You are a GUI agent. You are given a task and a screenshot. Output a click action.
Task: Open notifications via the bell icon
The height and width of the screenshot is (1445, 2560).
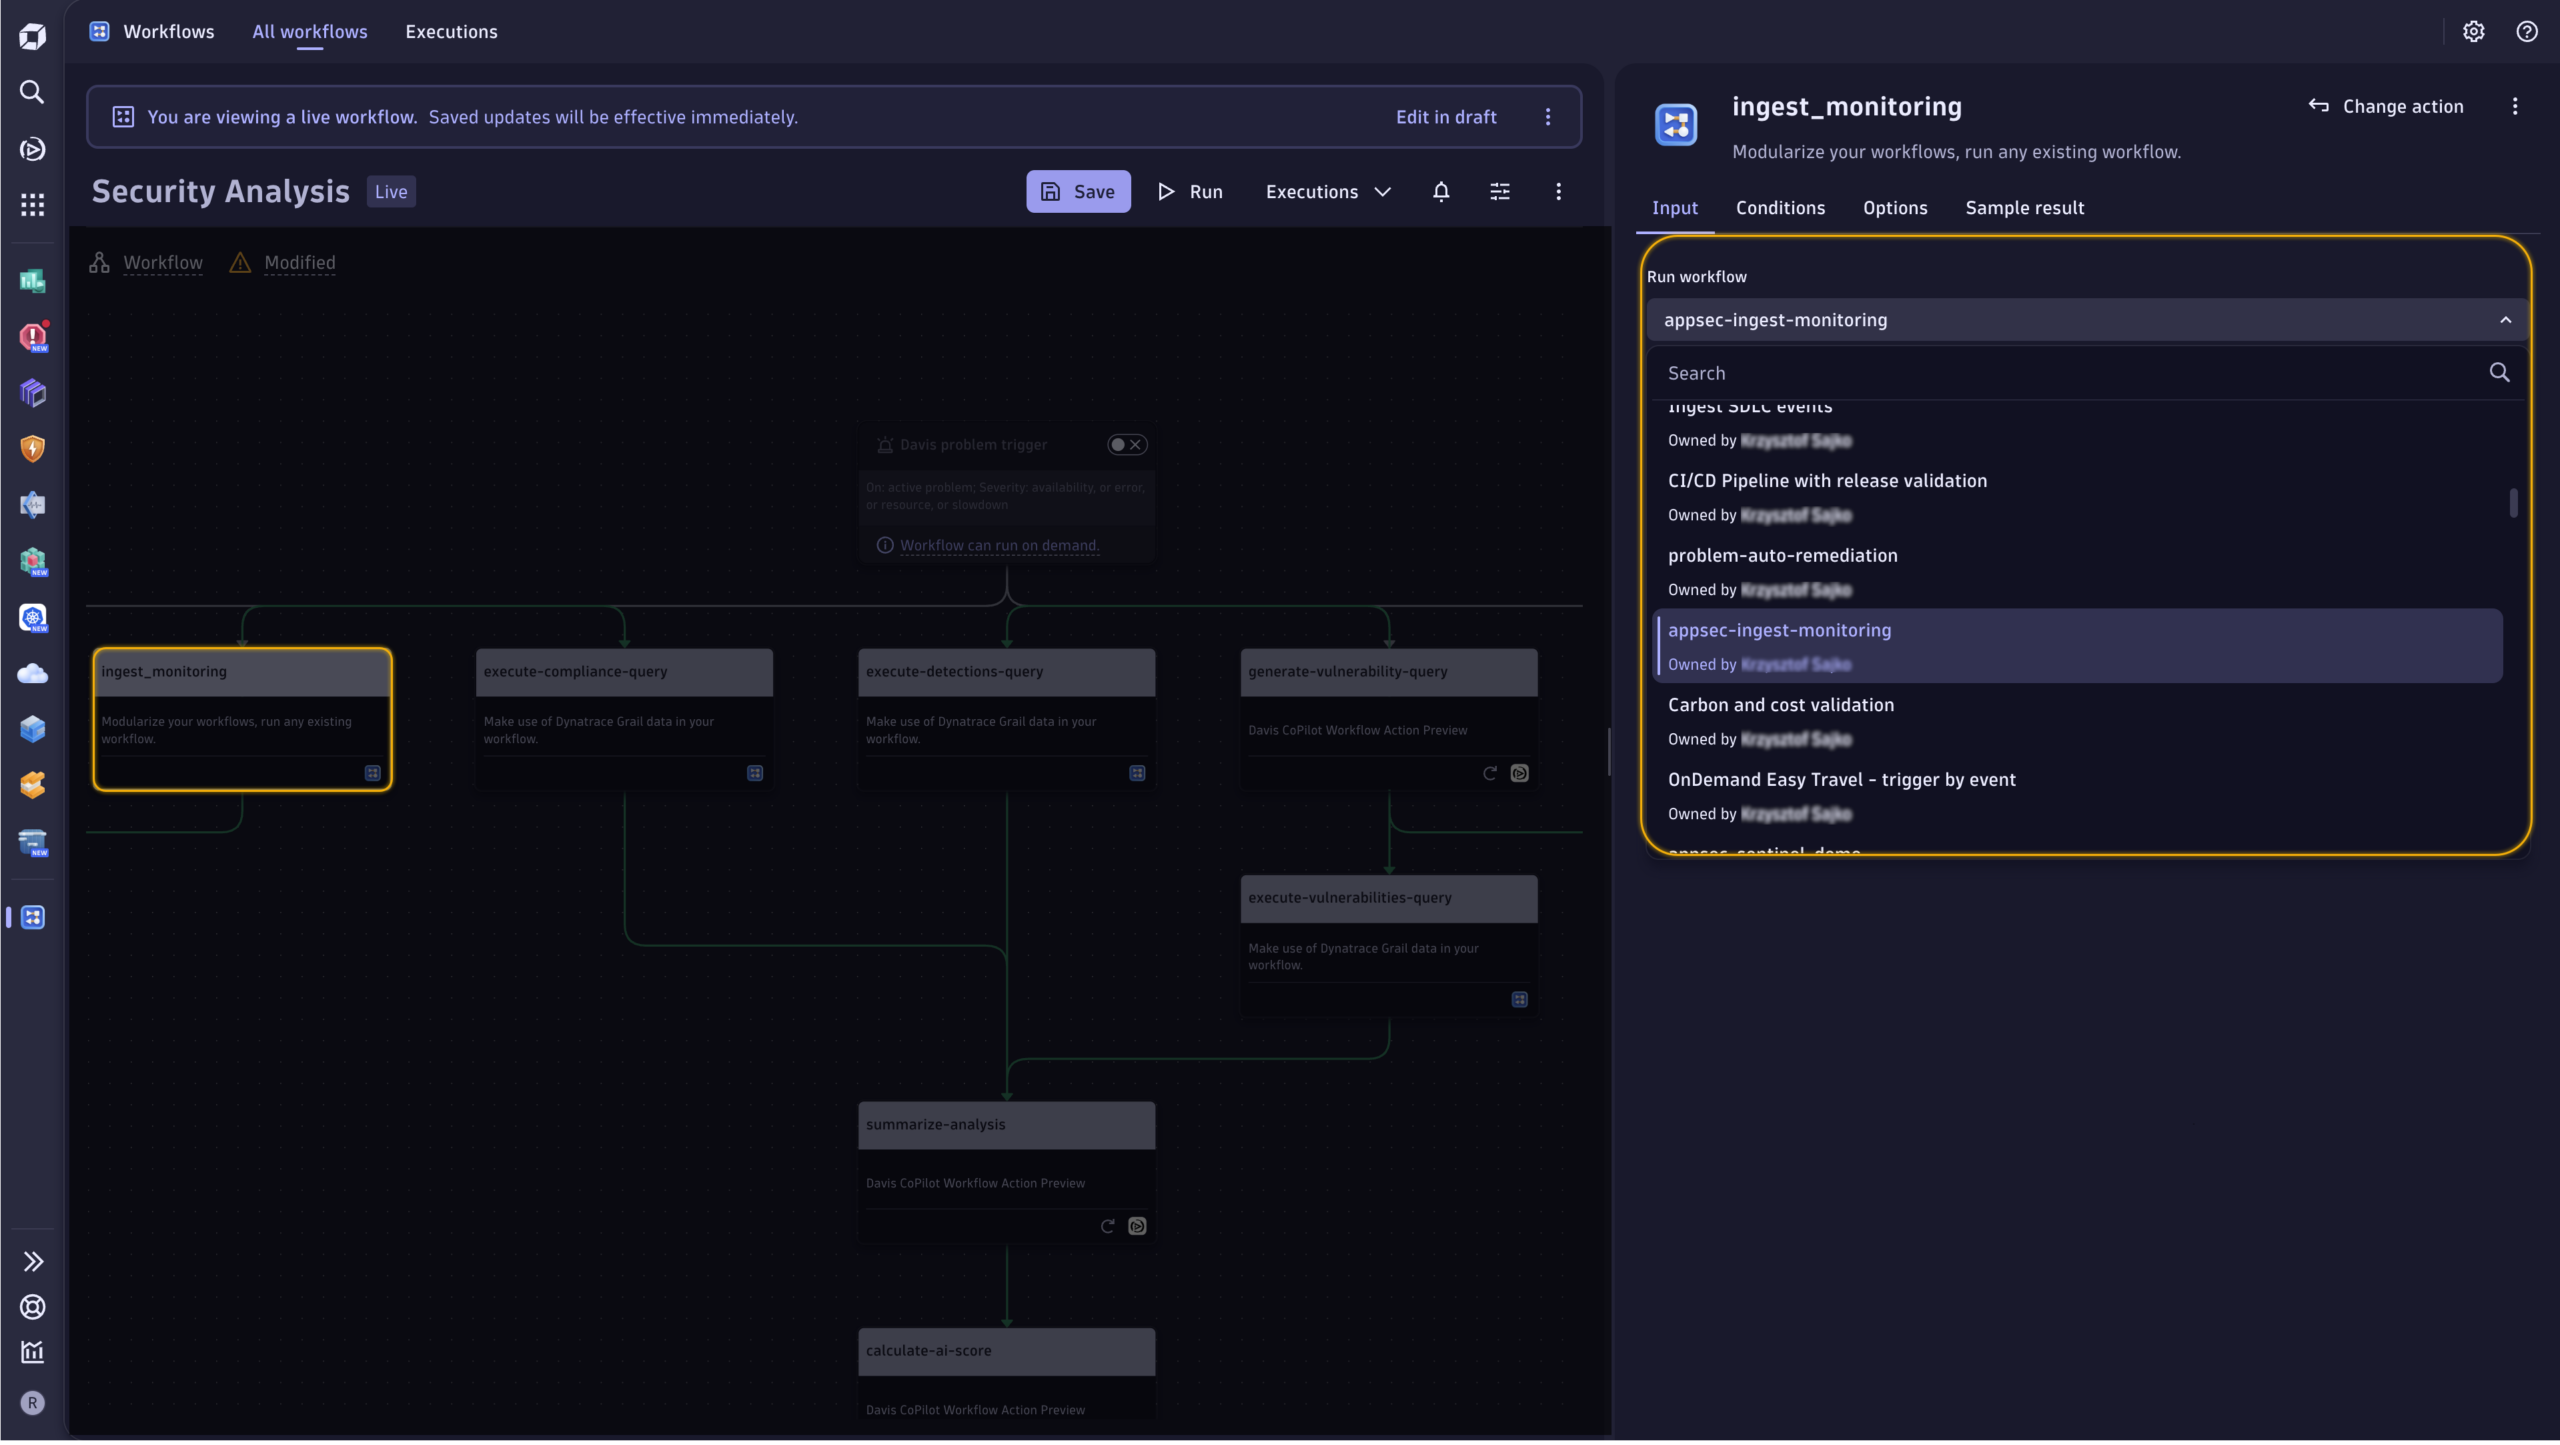tap(1440, 191)
